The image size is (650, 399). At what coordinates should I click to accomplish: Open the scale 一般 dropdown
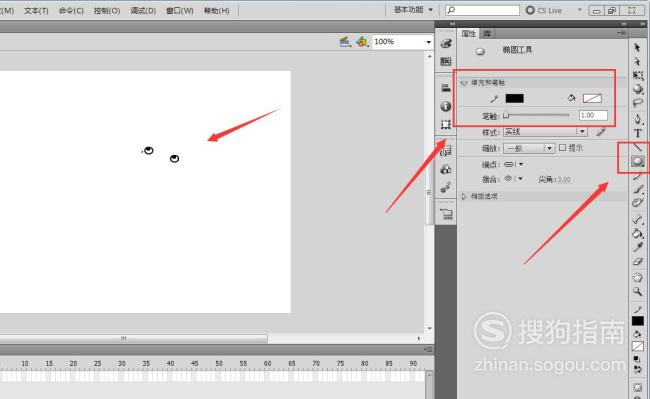(x=549, y=148)
